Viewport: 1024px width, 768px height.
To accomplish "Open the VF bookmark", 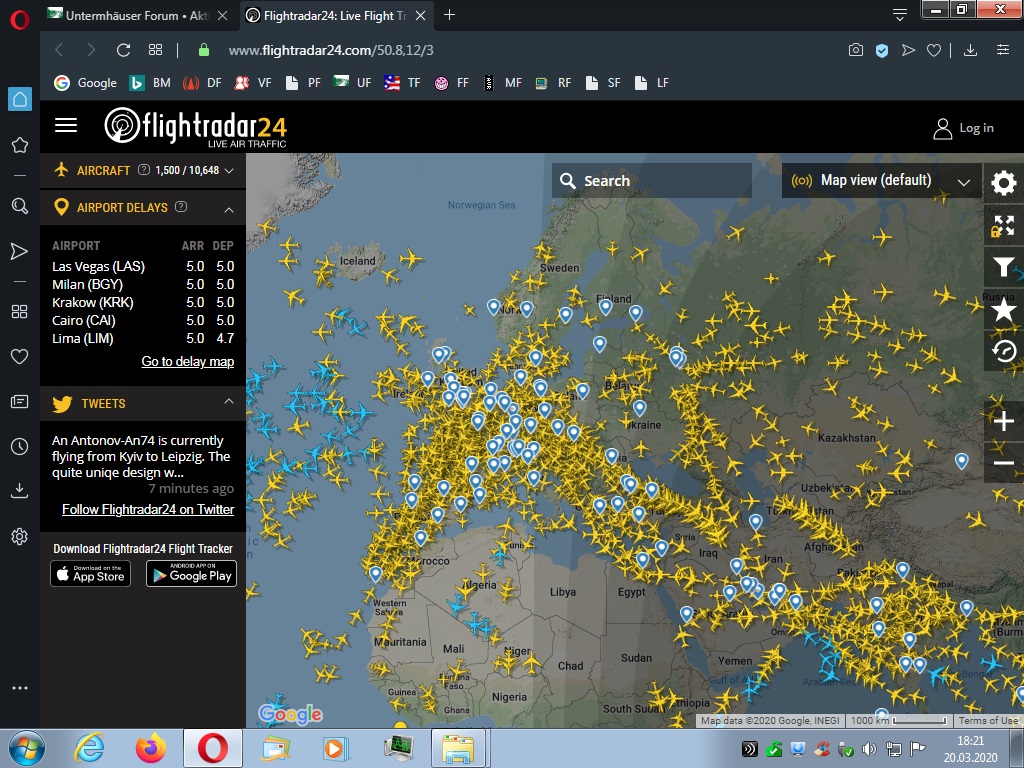I will tap(253, 83).
